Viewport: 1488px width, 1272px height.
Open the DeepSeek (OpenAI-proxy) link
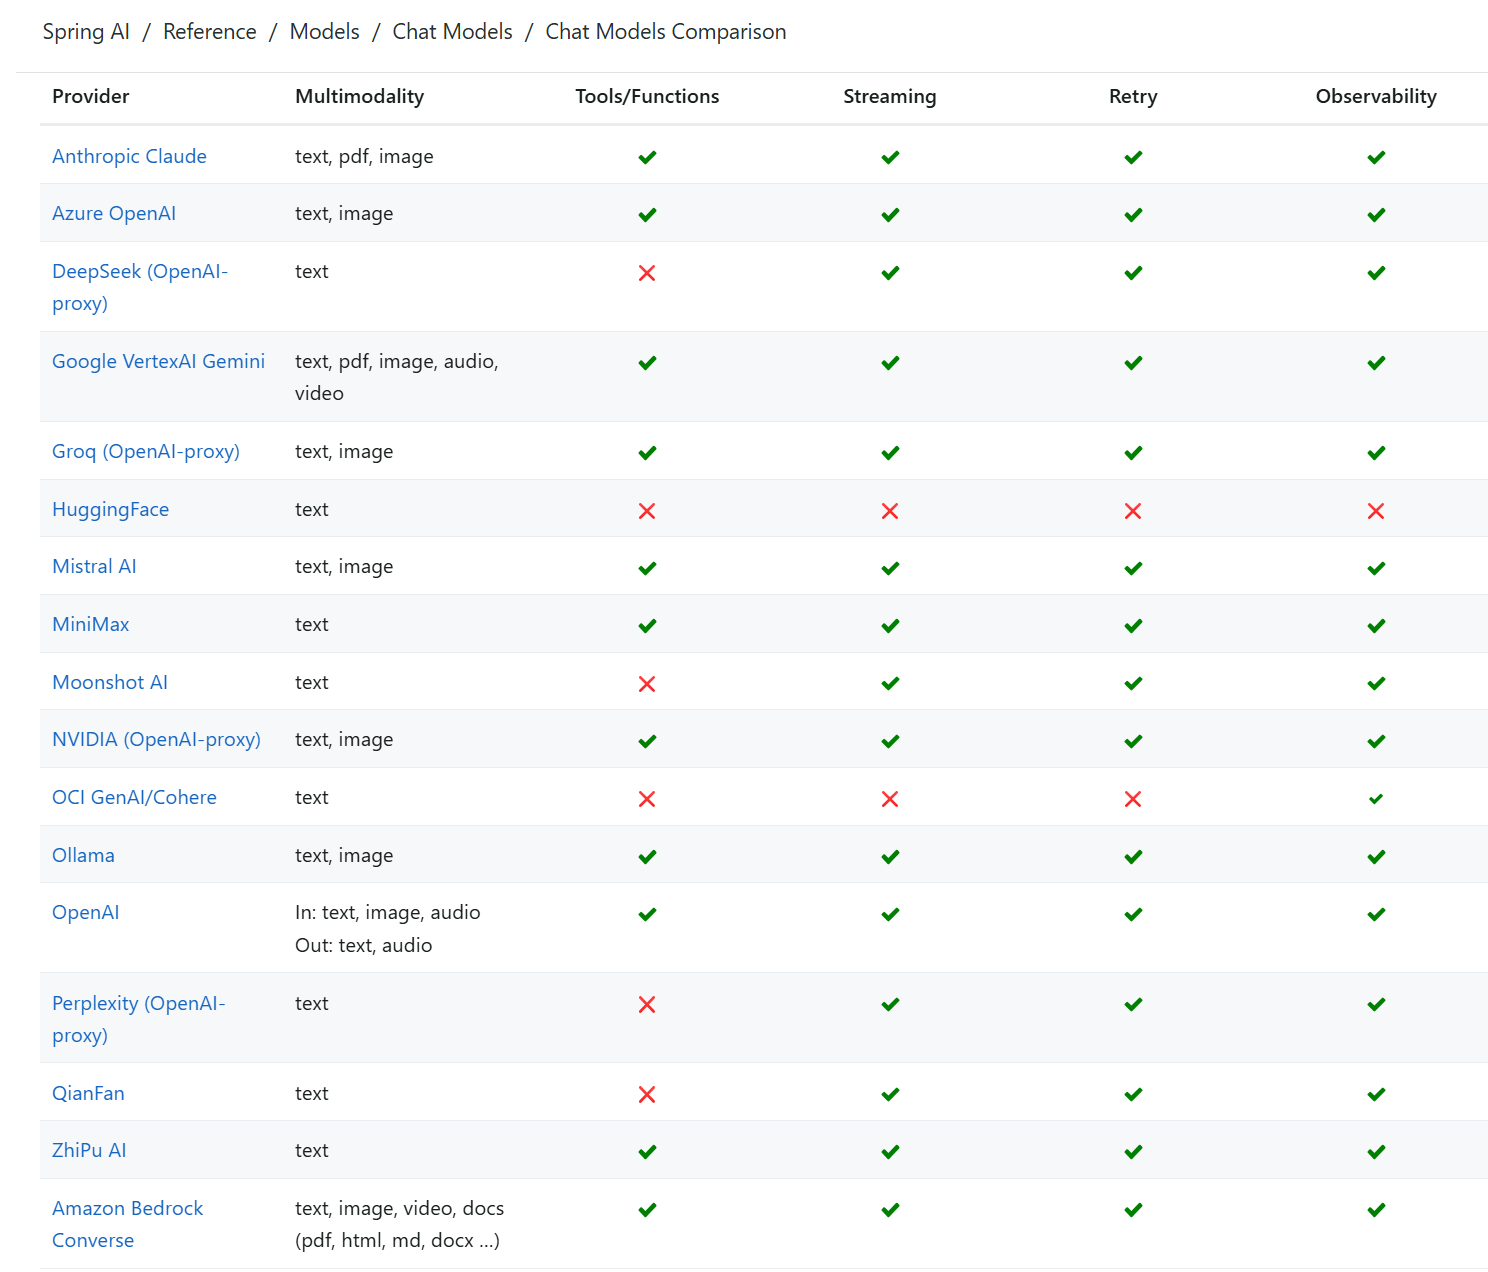tap(140, 287)
